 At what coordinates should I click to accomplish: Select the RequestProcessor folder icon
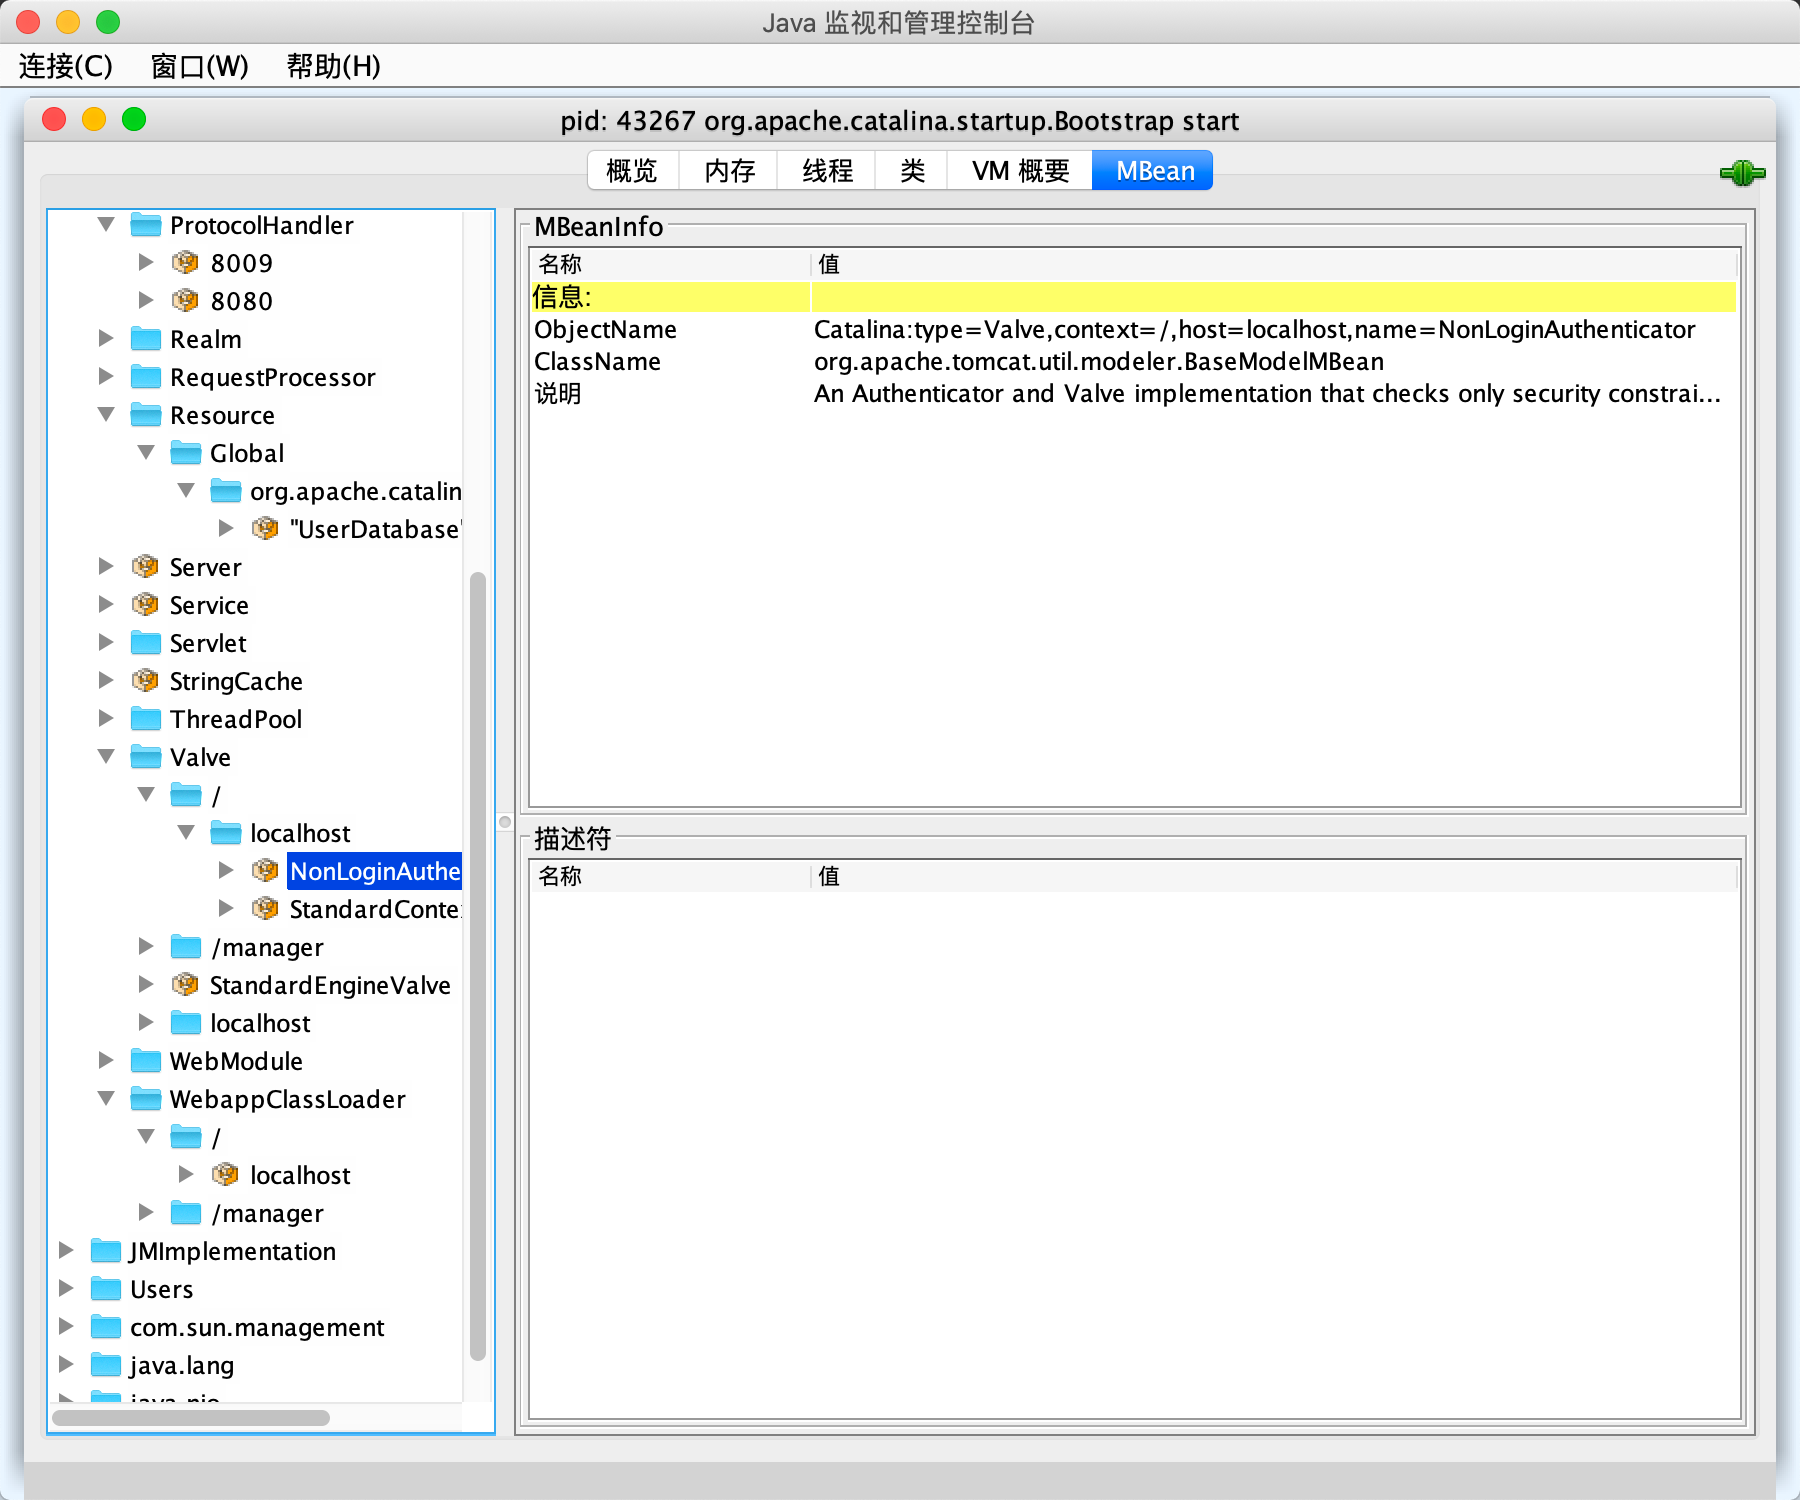pyautogui.click(x=146, y=377)
